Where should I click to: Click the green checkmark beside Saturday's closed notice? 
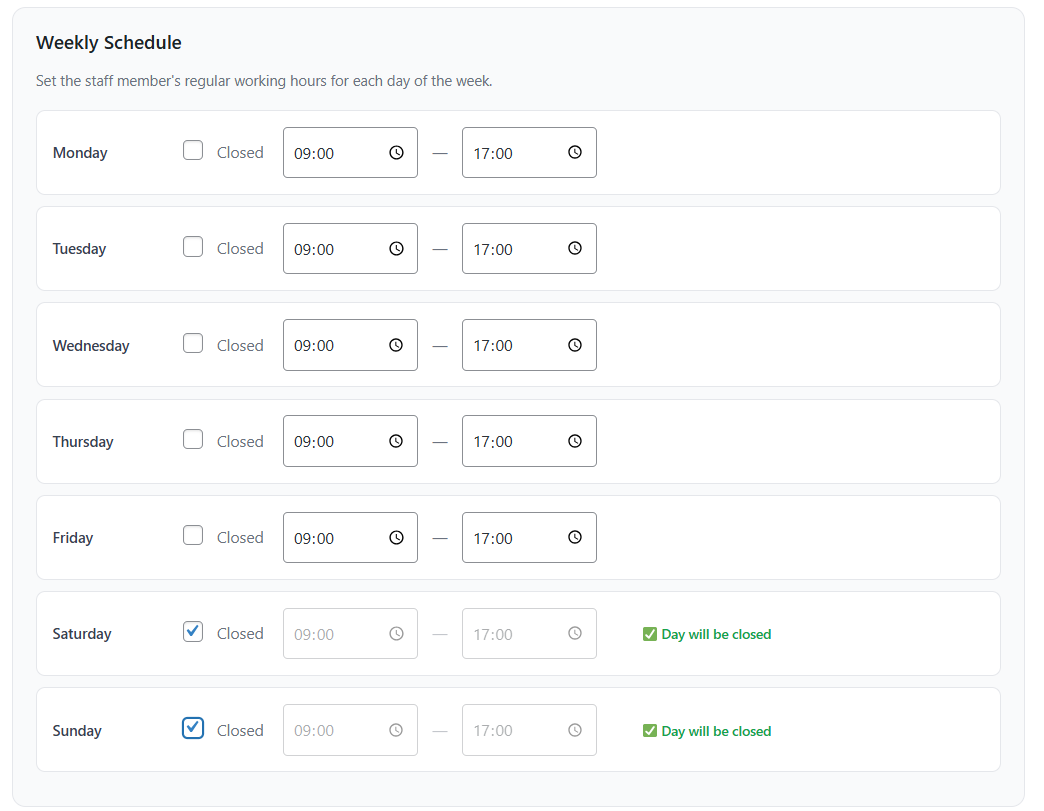(x=649, y=633)
